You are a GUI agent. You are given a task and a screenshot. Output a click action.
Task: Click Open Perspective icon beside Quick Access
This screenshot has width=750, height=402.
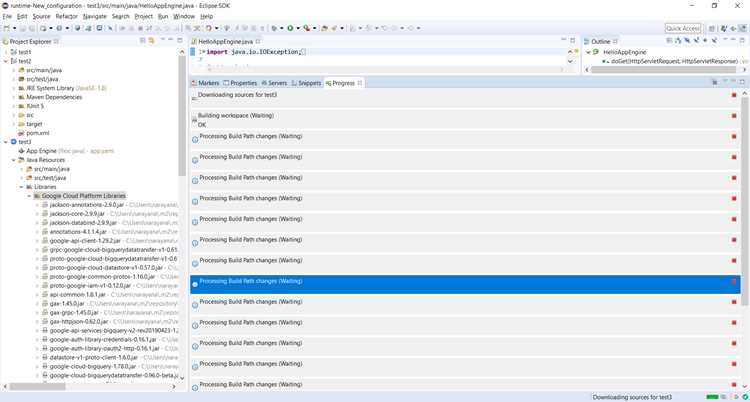[712, 28]
